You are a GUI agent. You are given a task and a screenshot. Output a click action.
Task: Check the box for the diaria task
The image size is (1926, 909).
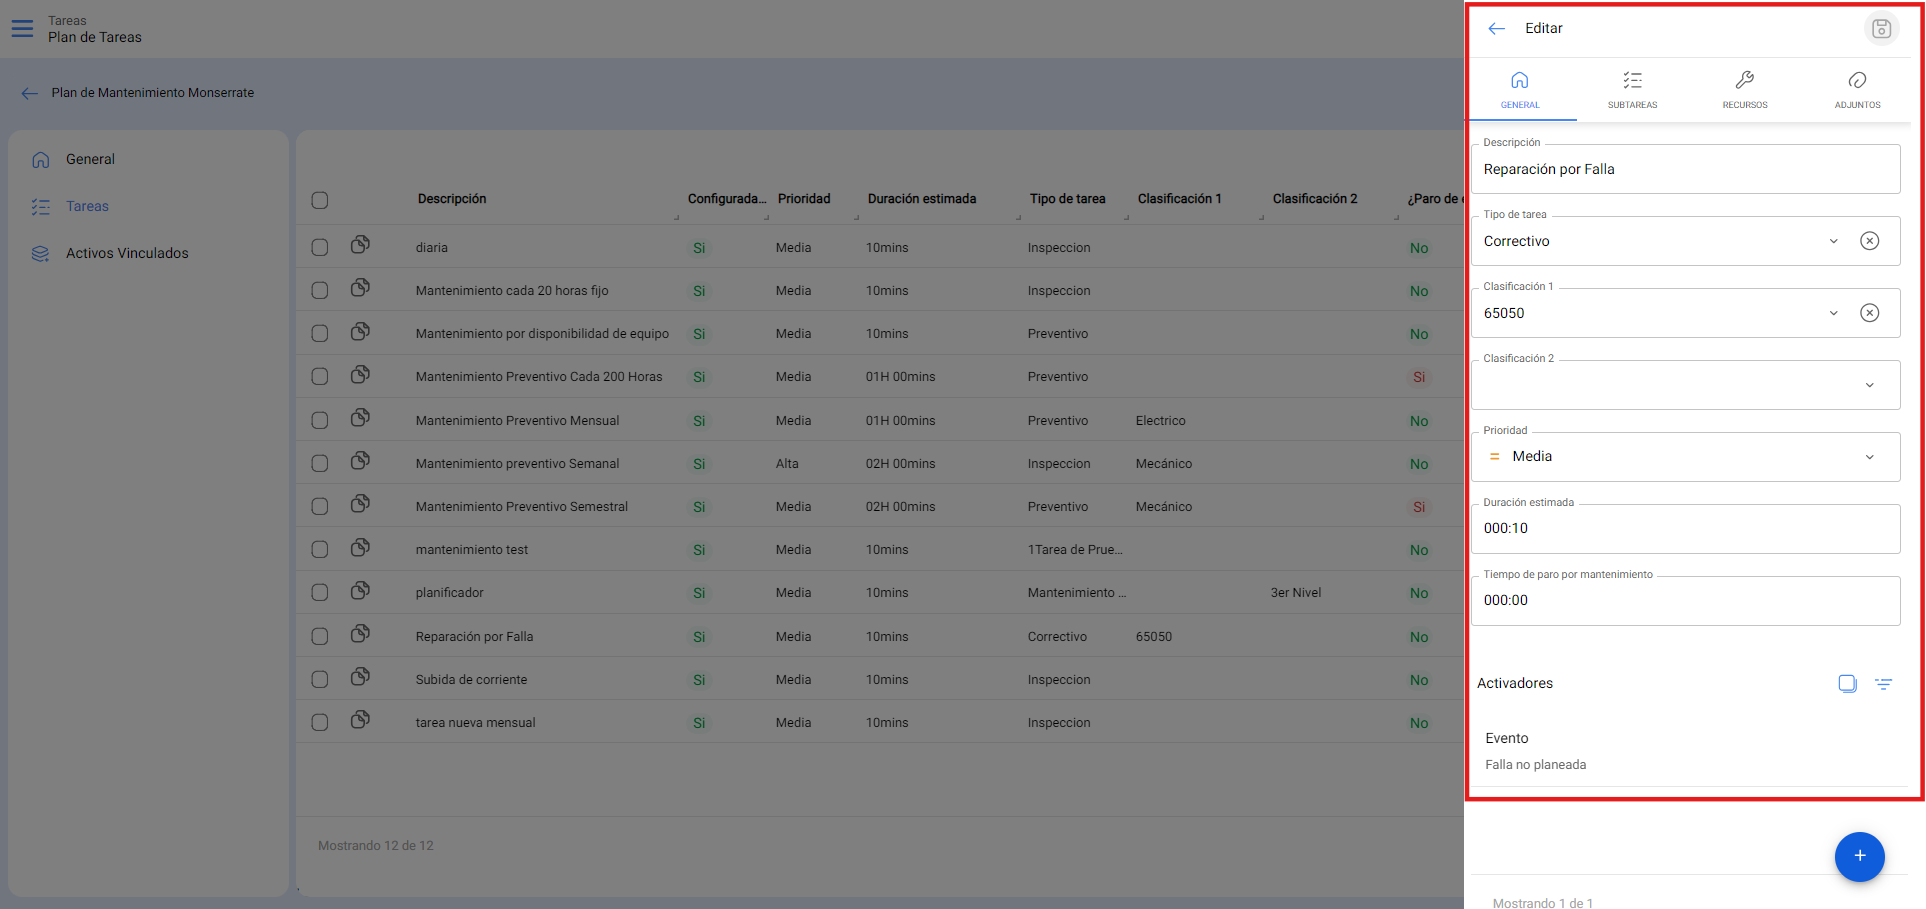pyautogui.click(x=320, y=247)
